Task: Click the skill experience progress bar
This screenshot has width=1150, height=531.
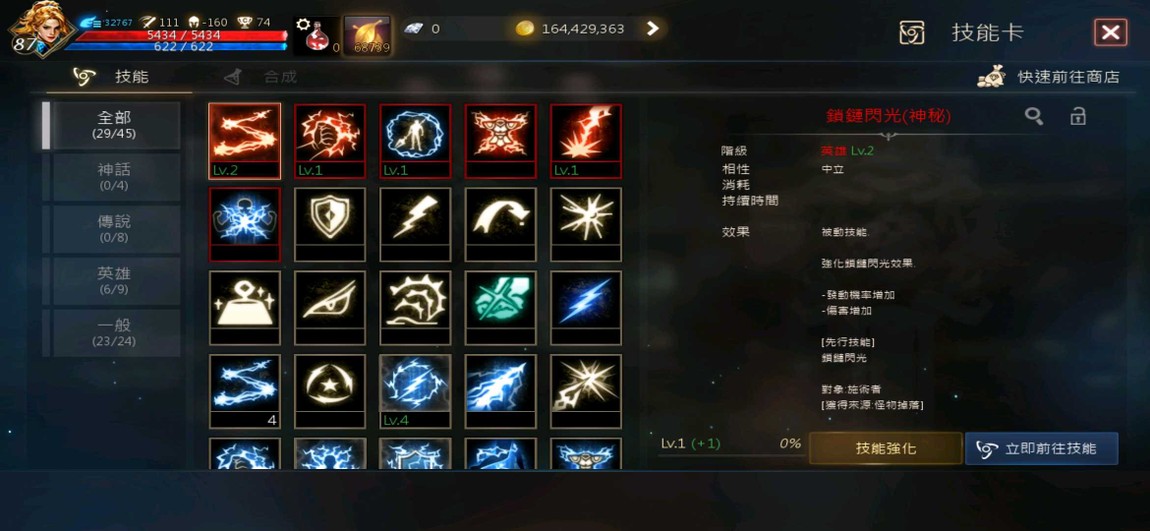Action: [730, 455]
